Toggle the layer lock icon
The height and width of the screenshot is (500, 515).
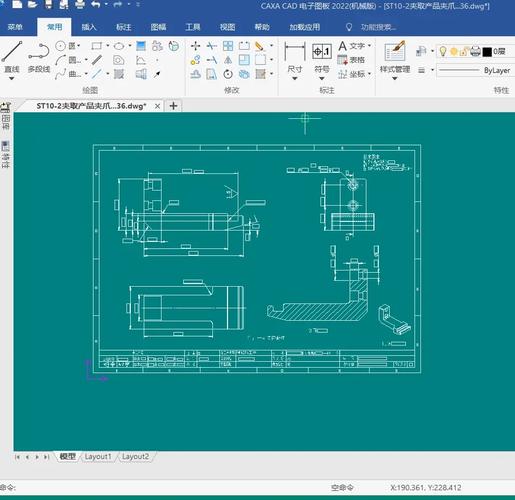[464, 52]
